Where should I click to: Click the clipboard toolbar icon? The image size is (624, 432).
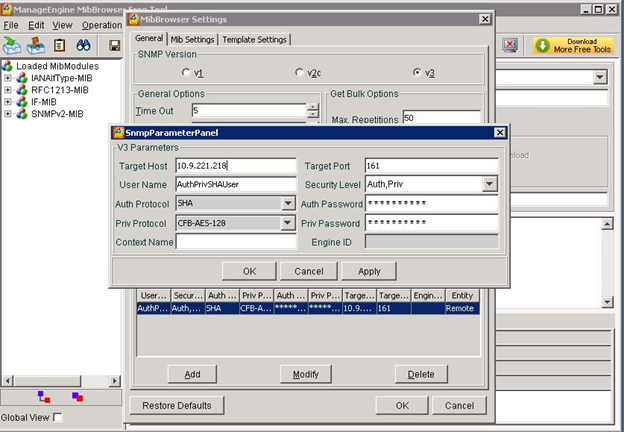click(x=60, y=45)
